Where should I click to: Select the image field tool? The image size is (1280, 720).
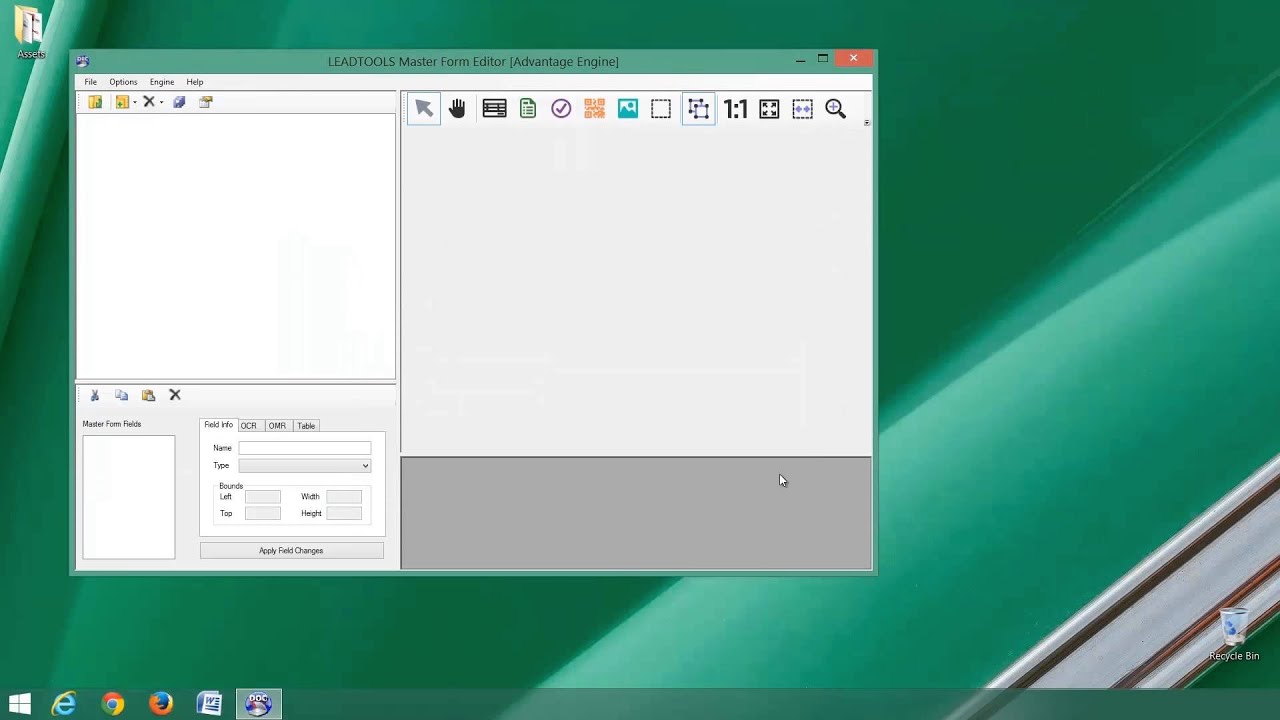627,109
